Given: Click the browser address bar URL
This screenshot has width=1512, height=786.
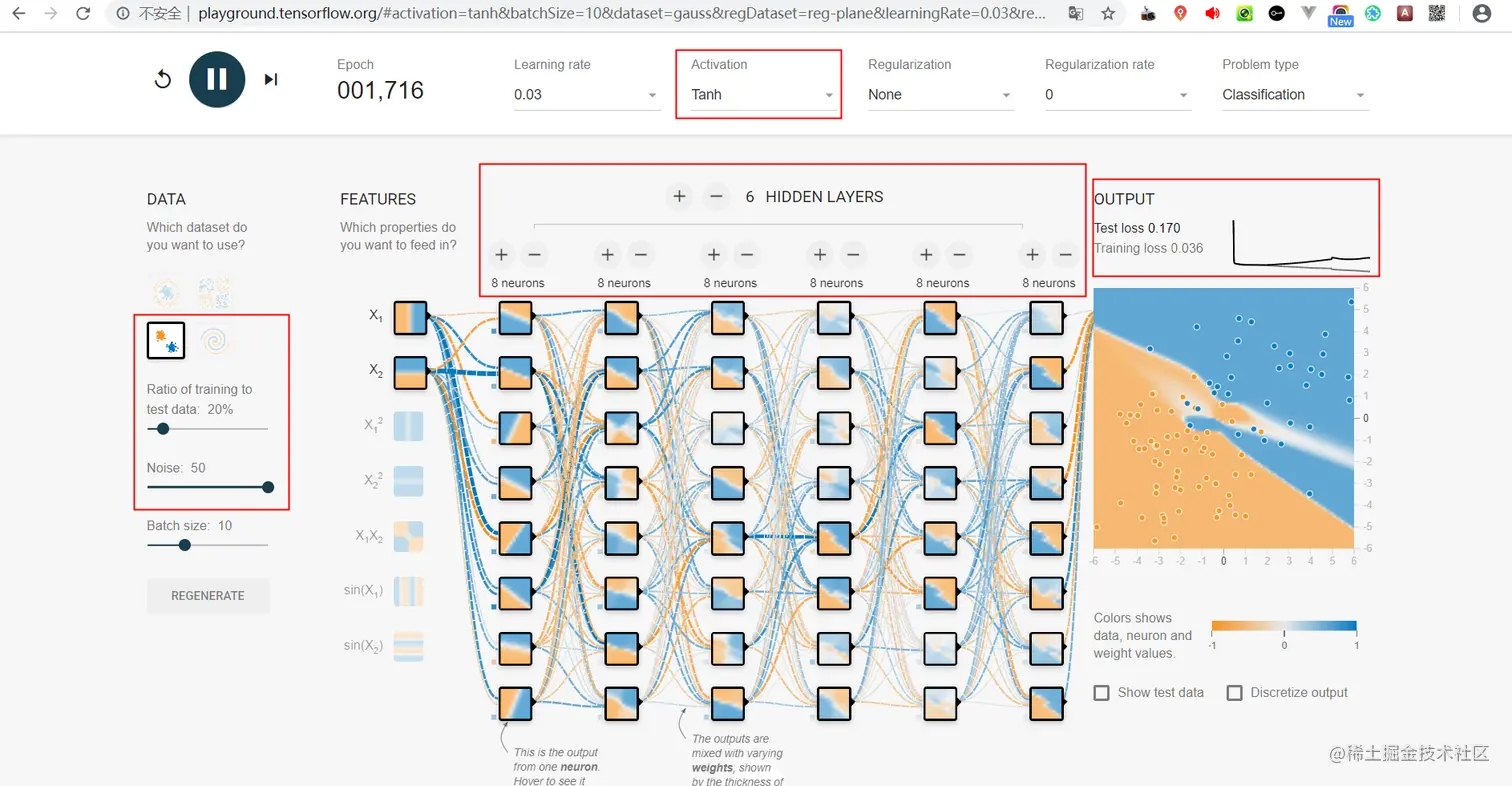Looking at the screenshot, I should pyautogui.click(x=623, y=14).
